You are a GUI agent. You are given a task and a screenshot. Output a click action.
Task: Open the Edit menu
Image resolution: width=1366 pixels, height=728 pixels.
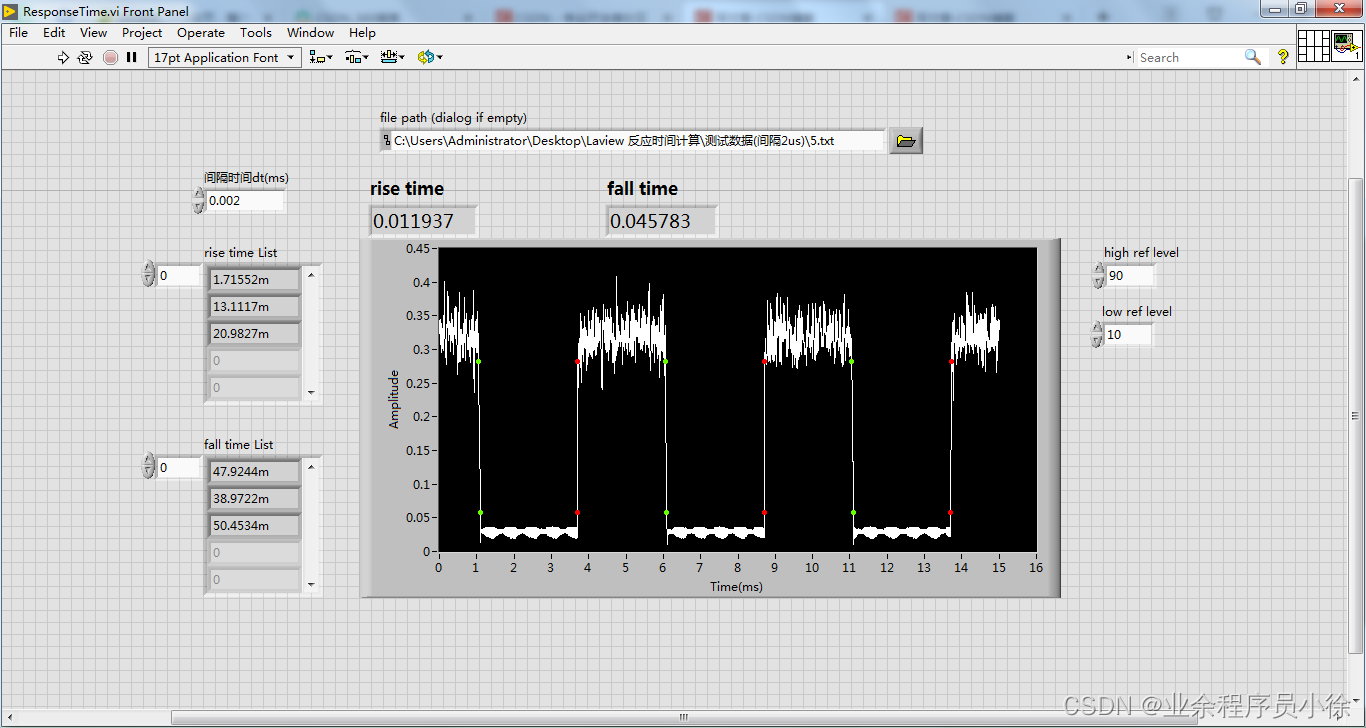(54, 32)
